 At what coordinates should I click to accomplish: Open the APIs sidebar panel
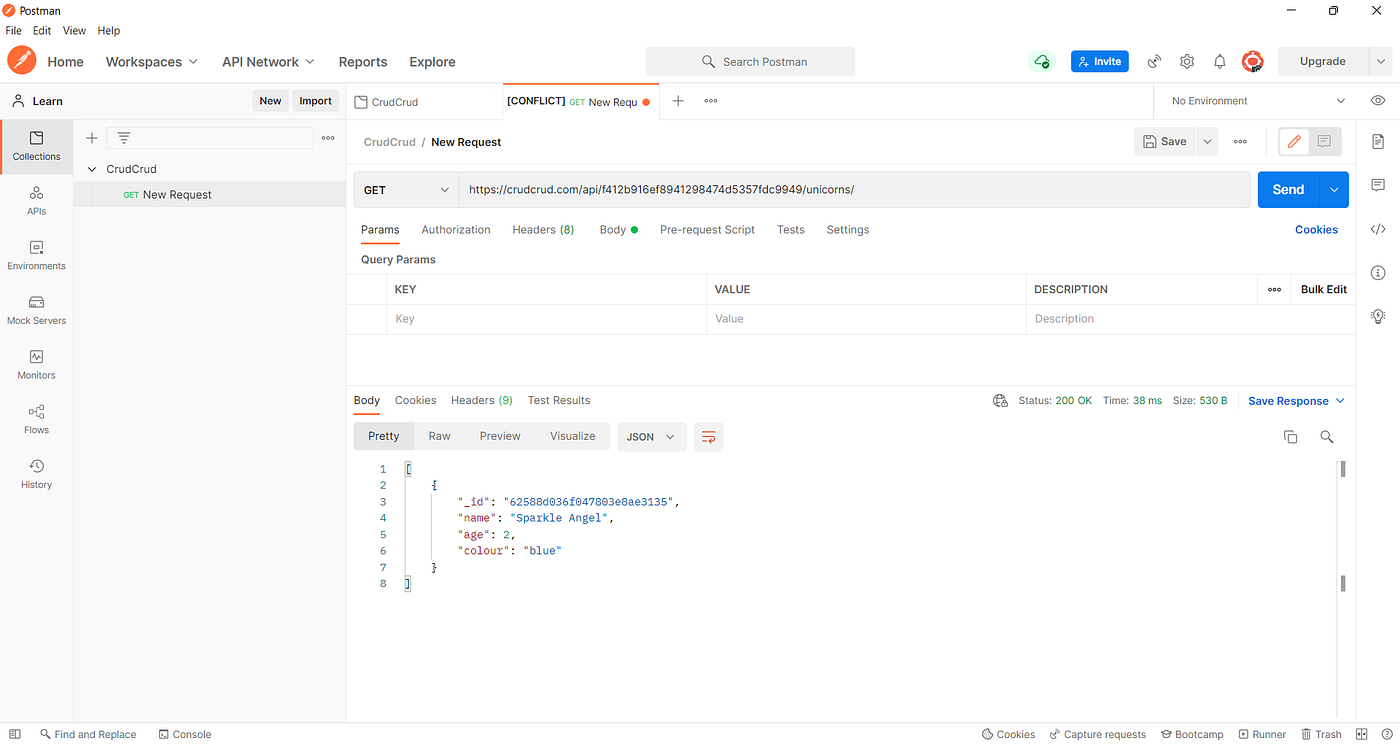(36, 202)
